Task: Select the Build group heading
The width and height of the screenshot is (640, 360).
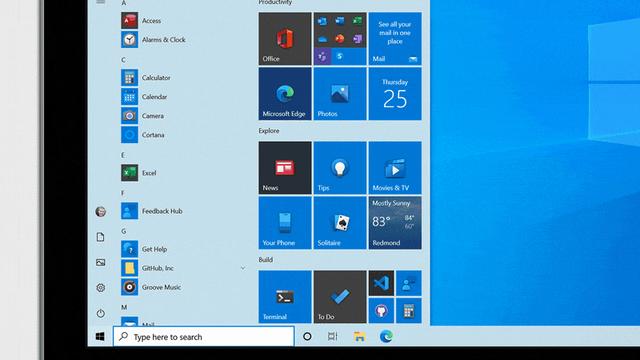Action: pyautogui.click(x=266, y=260)
